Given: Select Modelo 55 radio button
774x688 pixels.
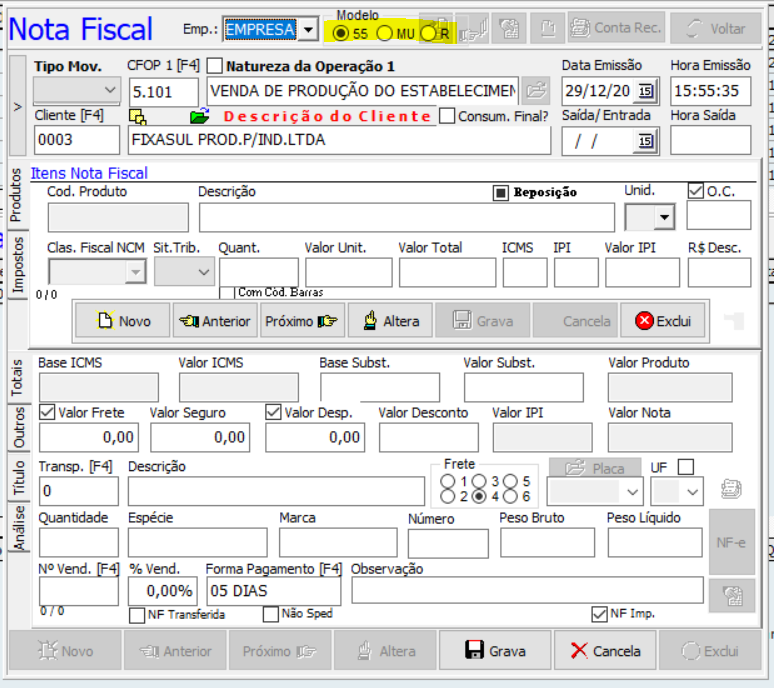Looking at the screenshot, I should coord(342,34).
